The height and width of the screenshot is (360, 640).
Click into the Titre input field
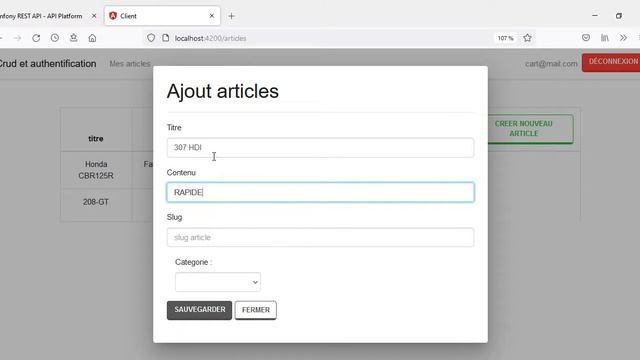pyautogui.click(x=320, y=147)
